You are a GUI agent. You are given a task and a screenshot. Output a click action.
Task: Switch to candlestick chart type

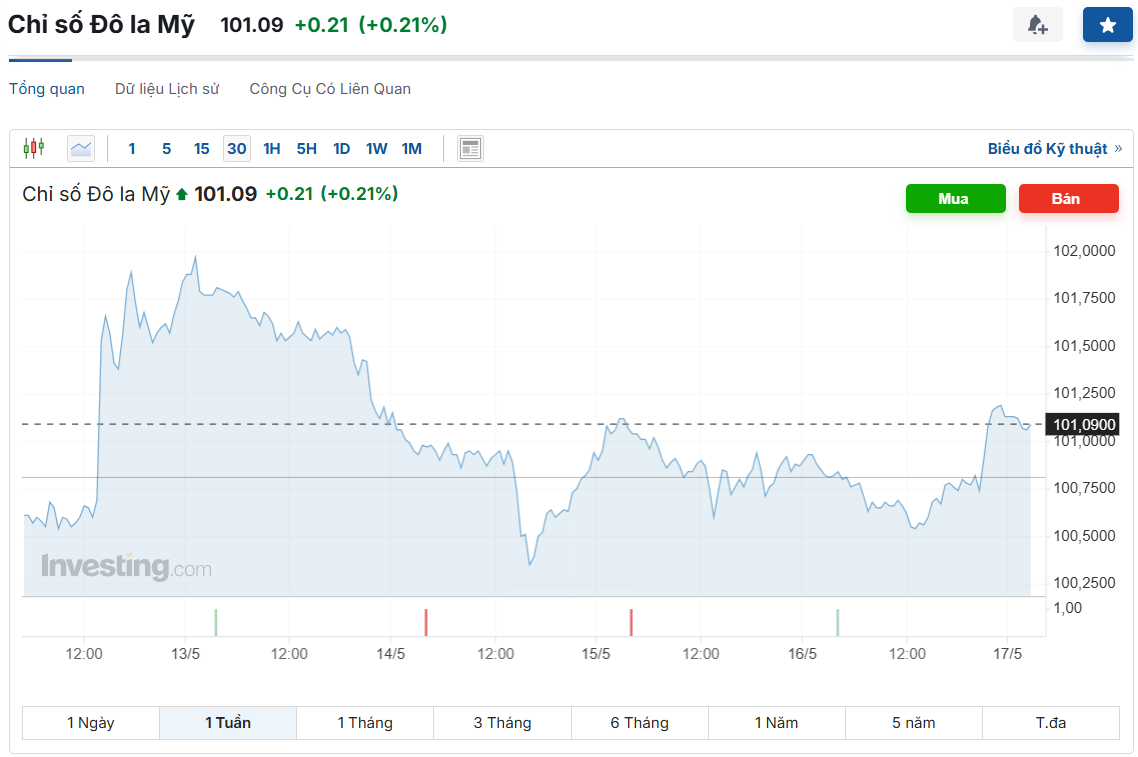pyautogui.click(x=34, y=149)
